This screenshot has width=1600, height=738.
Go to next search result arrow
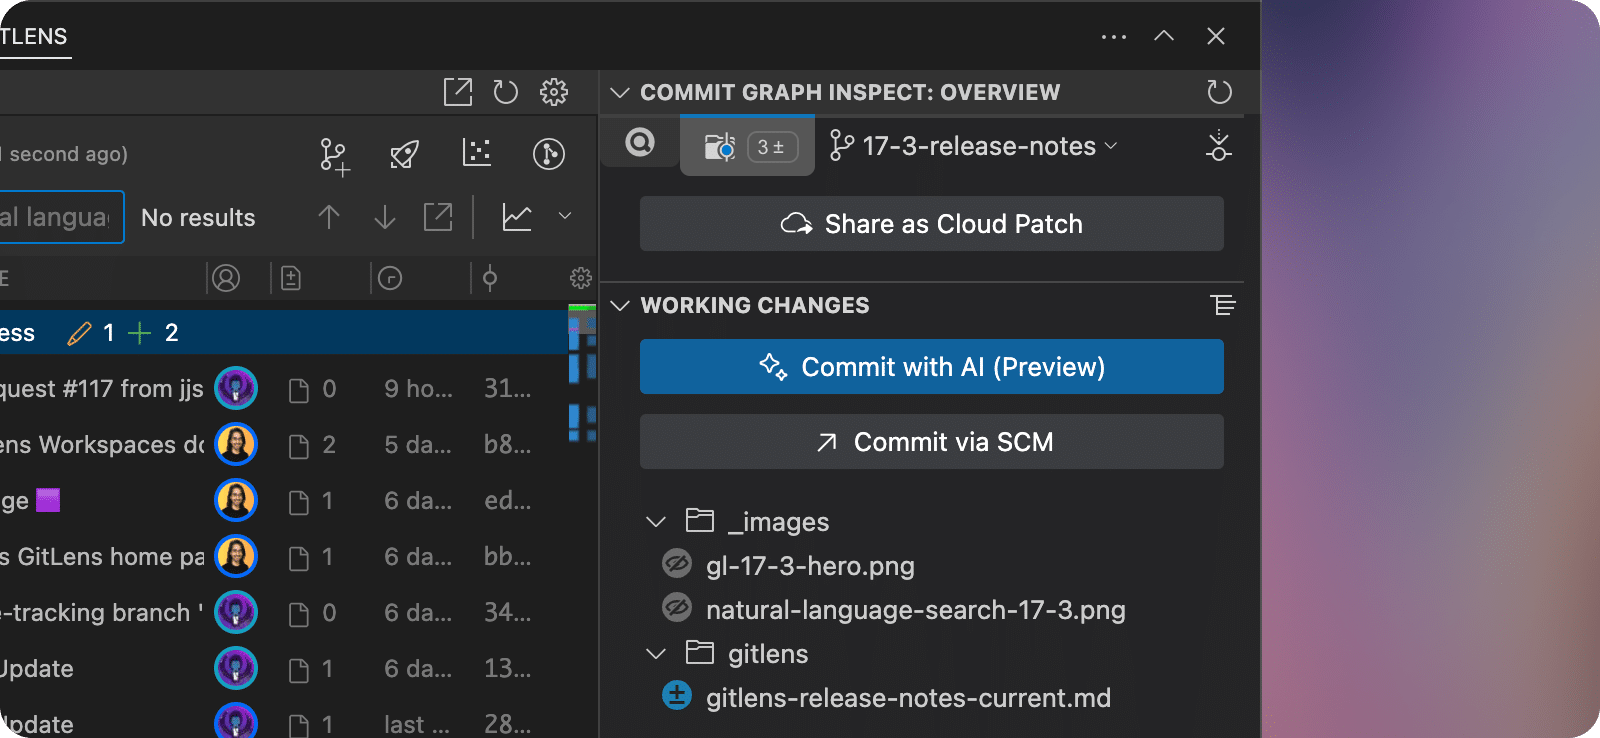pos(385,217)
